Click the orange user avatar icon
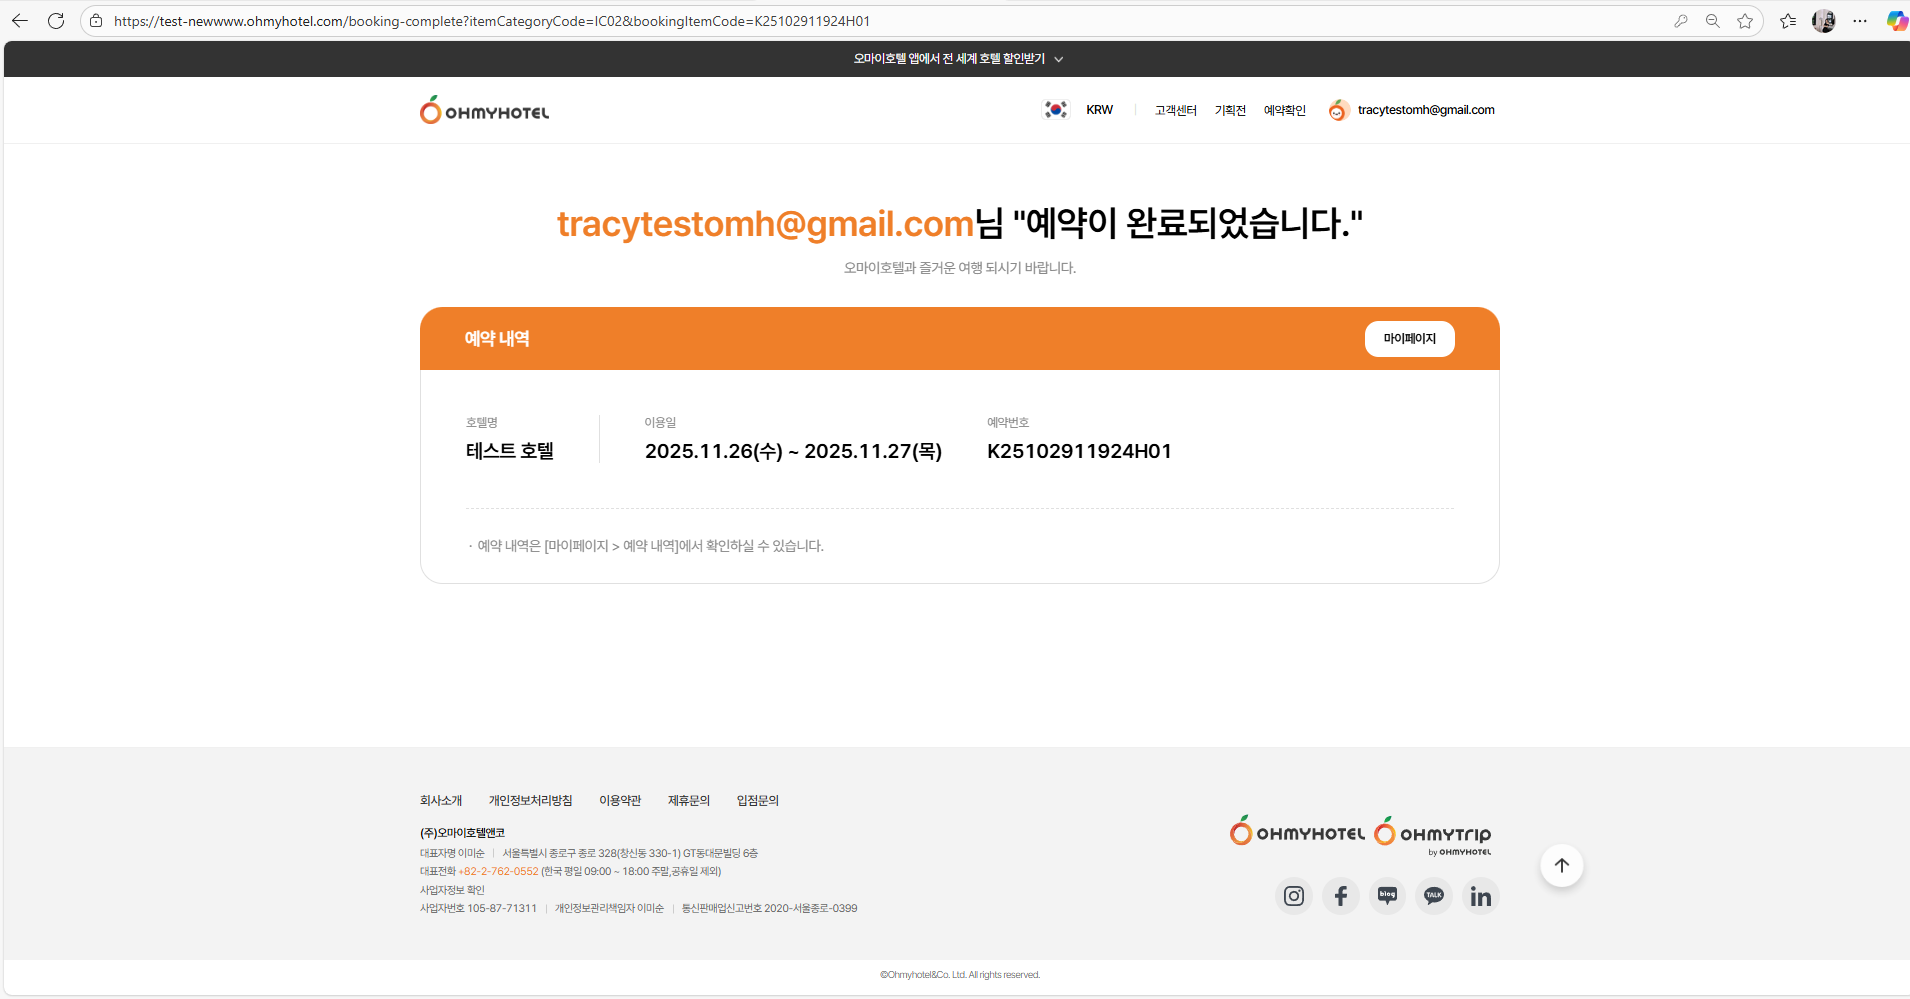Viewport: 1910px width, 999px height. 1339,110
